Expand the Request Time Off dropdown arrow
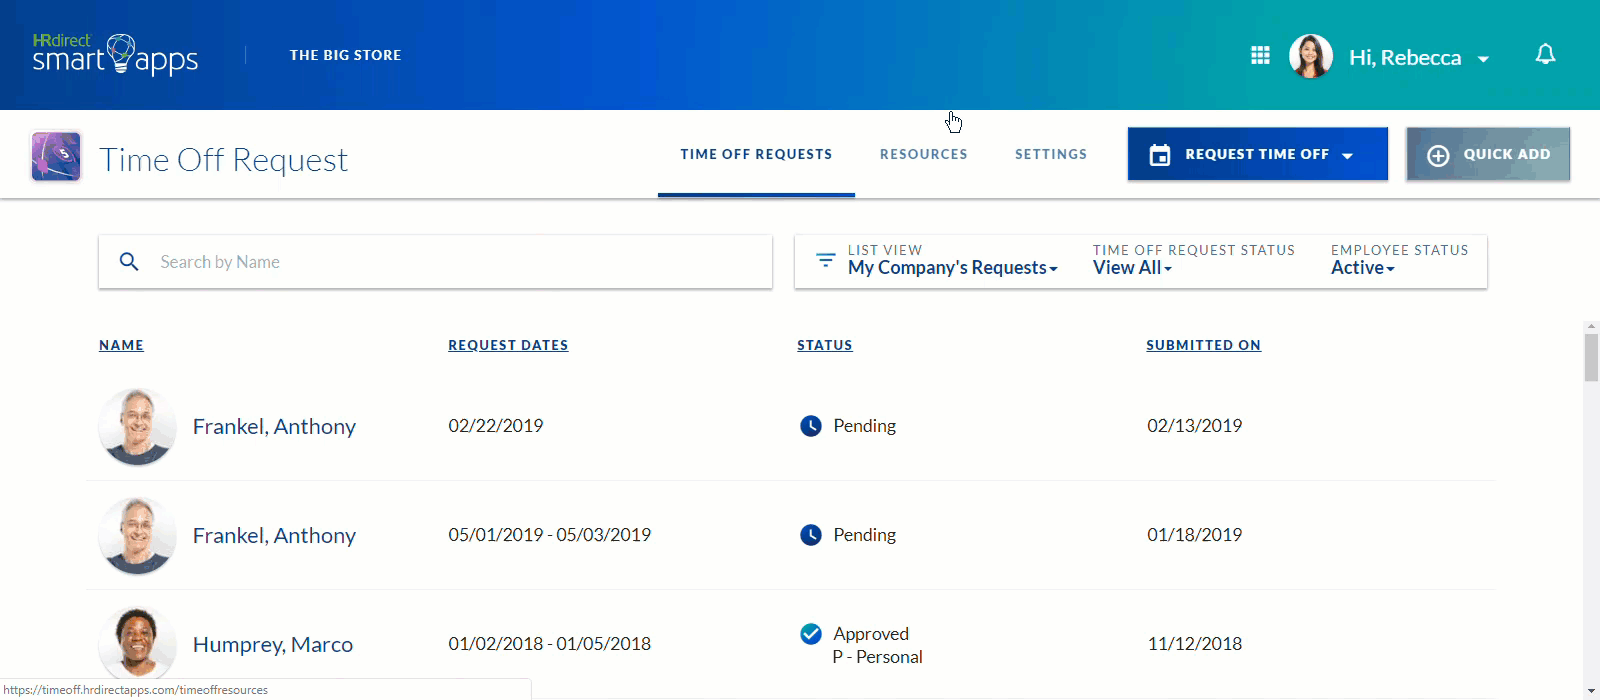 [1347, 156]
